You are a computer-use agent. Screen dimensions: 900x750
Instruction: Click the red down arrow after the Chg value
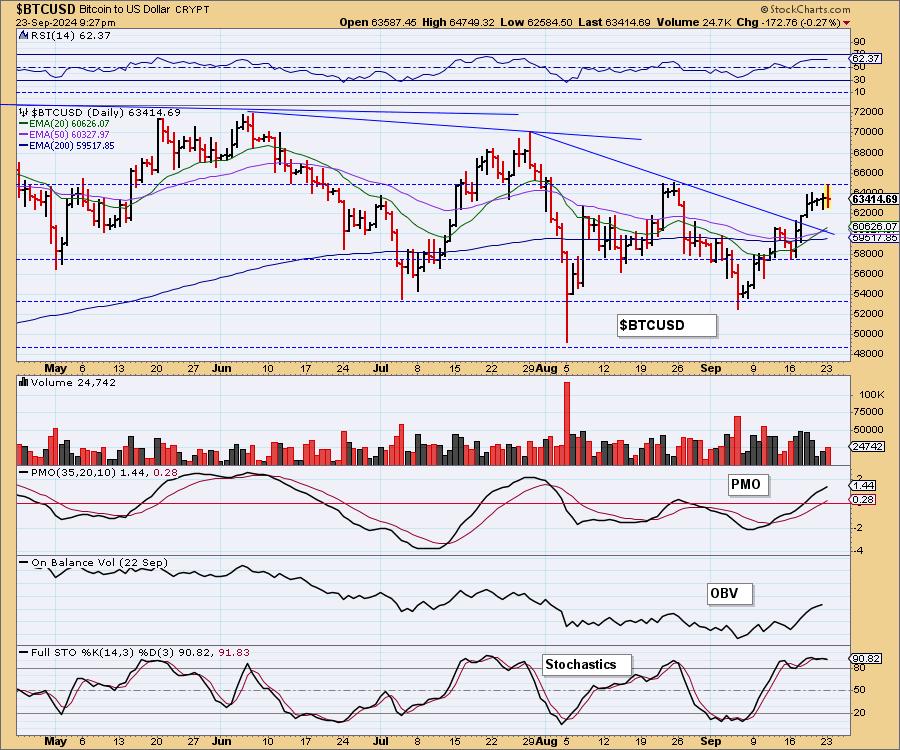point(847,23)
